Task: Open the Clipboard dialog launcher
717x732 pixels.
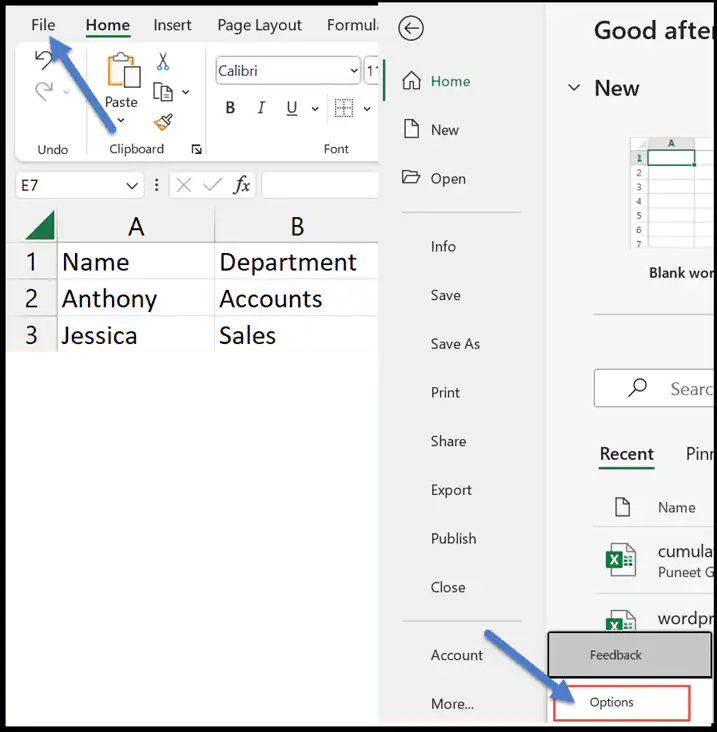Action: [x=197, y=149]
